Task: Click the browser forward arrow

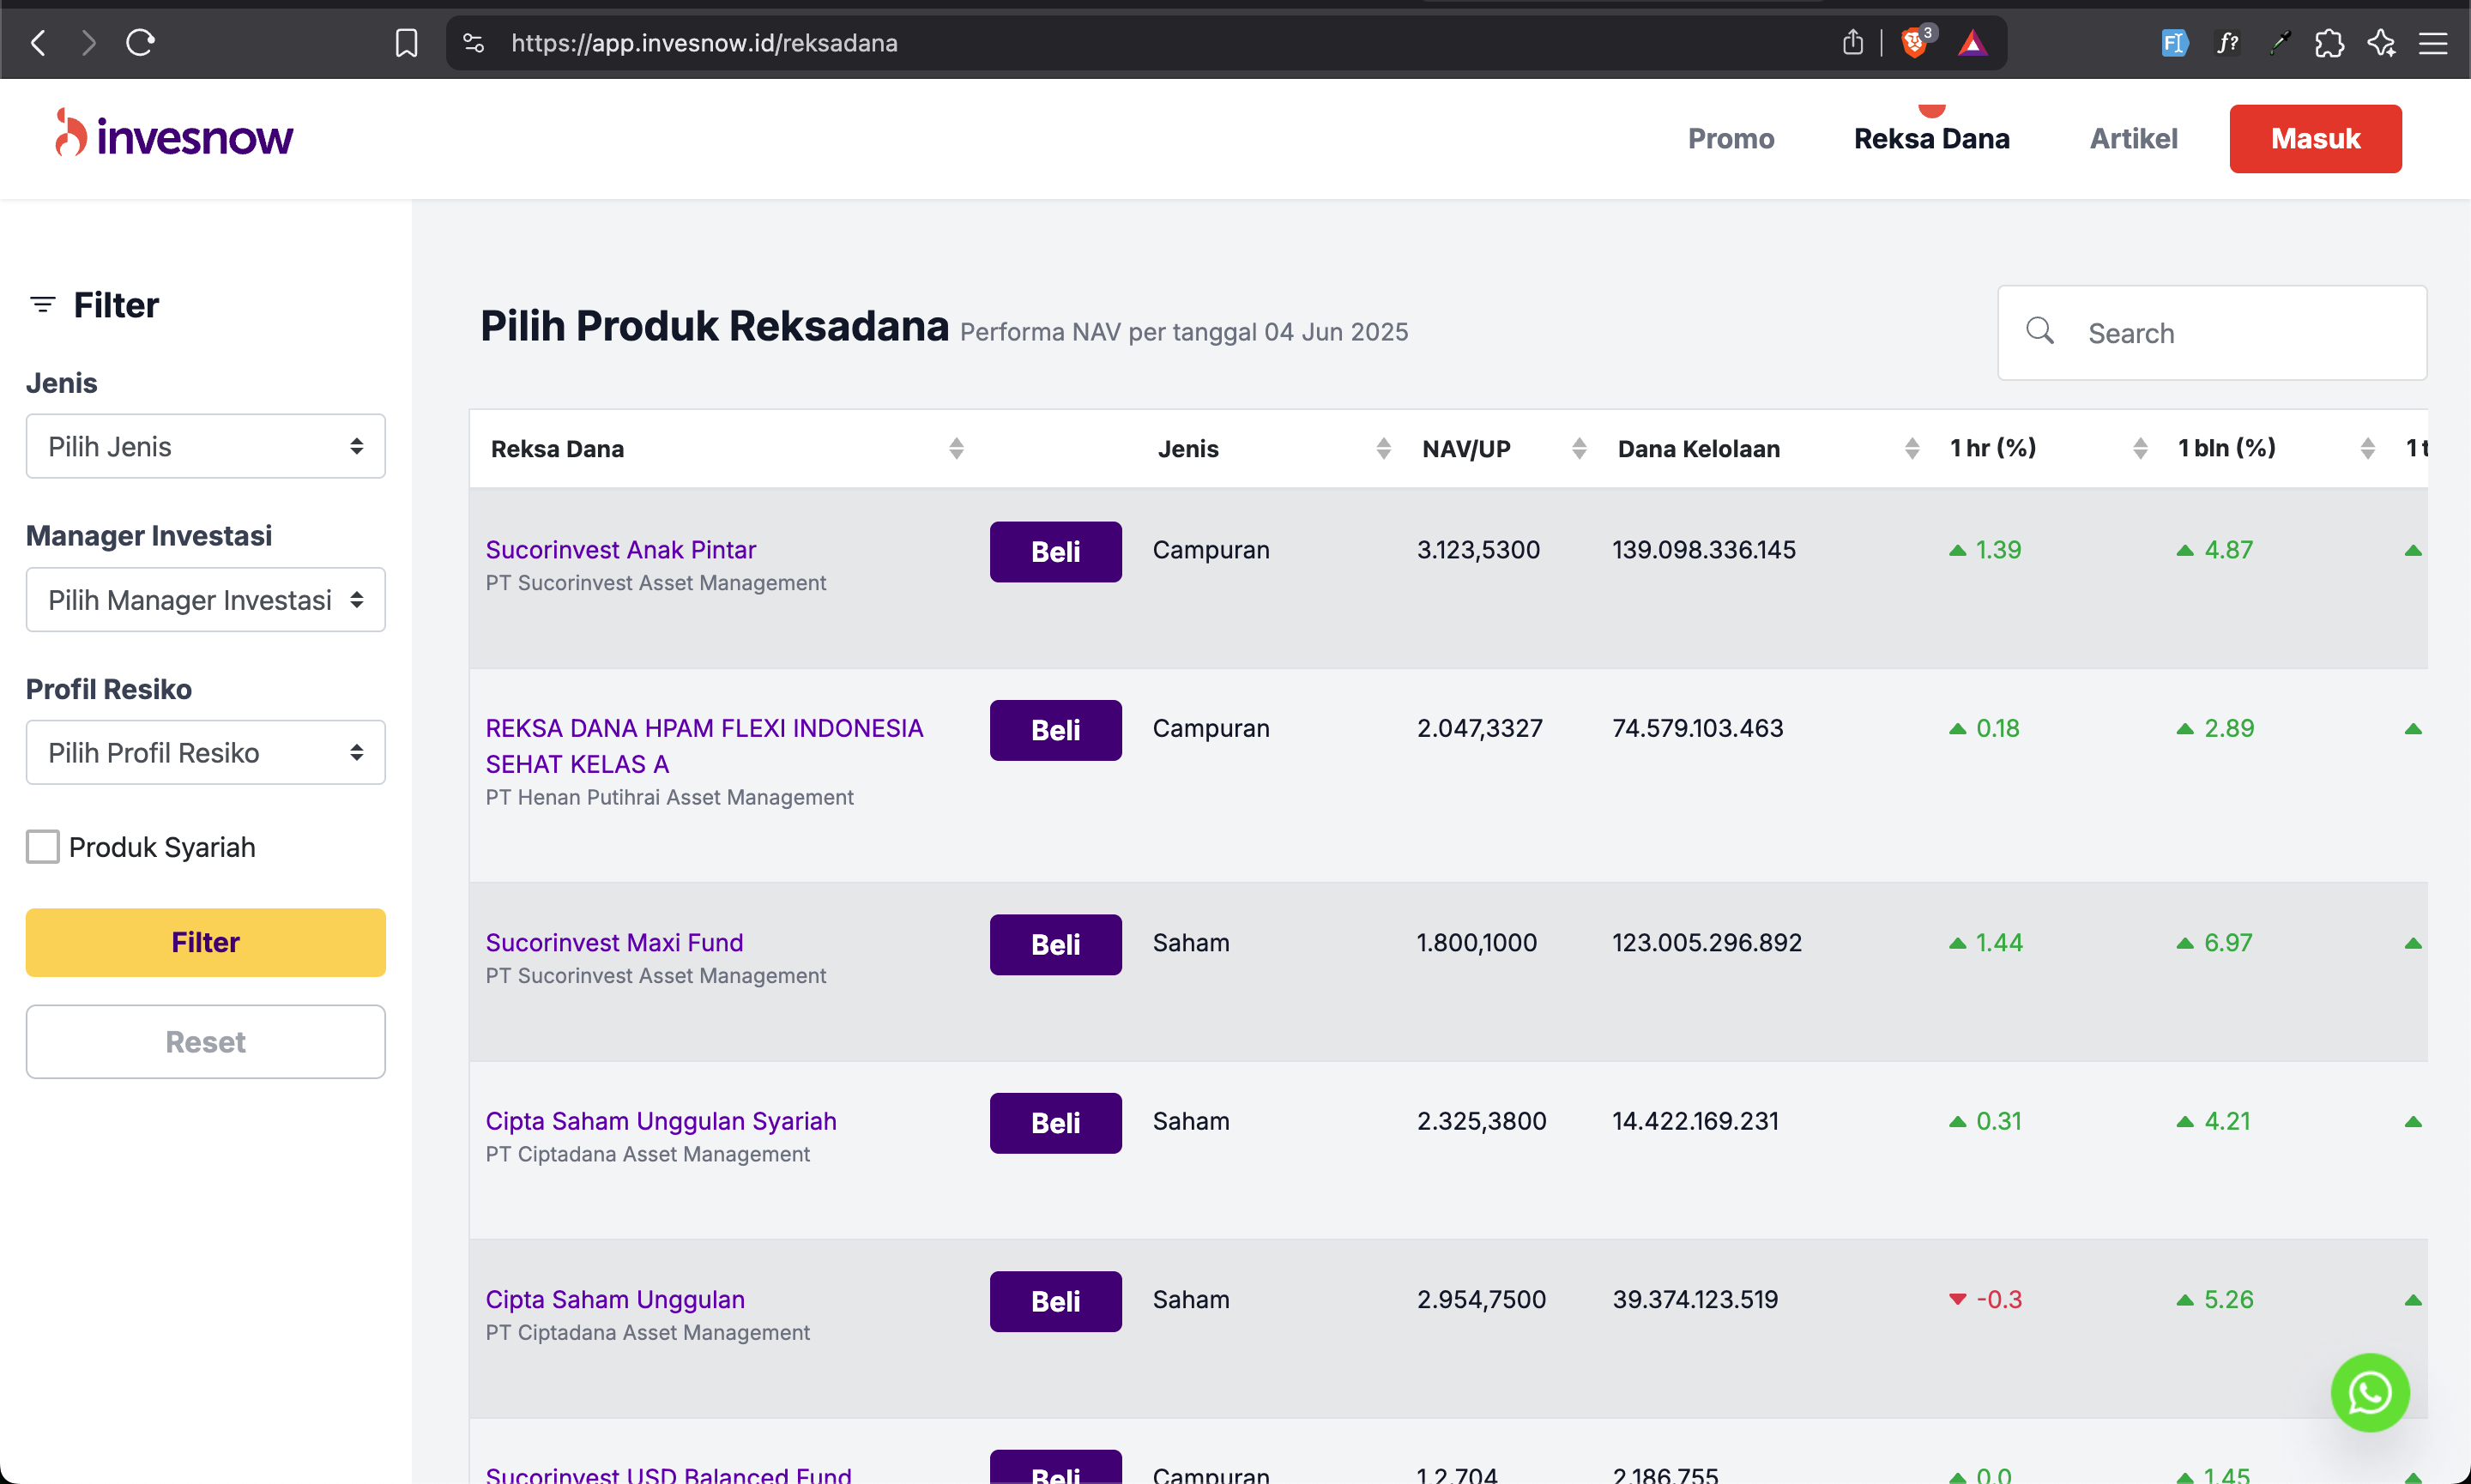Action: (x=89, y=43)
